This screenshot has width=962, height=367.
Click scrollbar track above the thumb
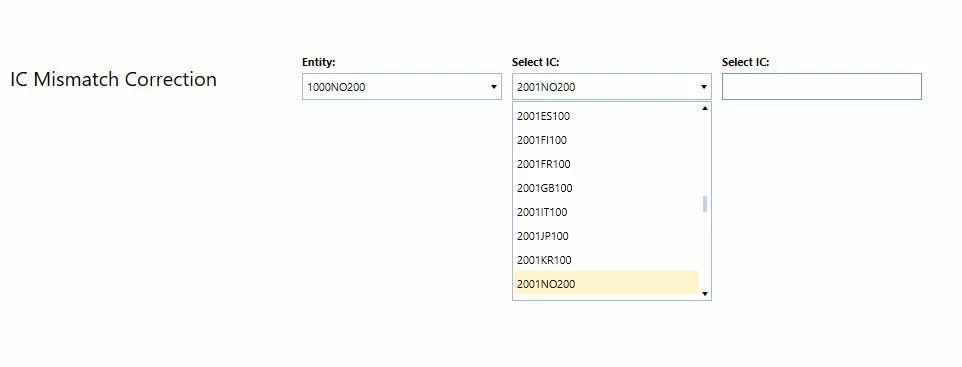pyautogui.click(x=704, y=154)
